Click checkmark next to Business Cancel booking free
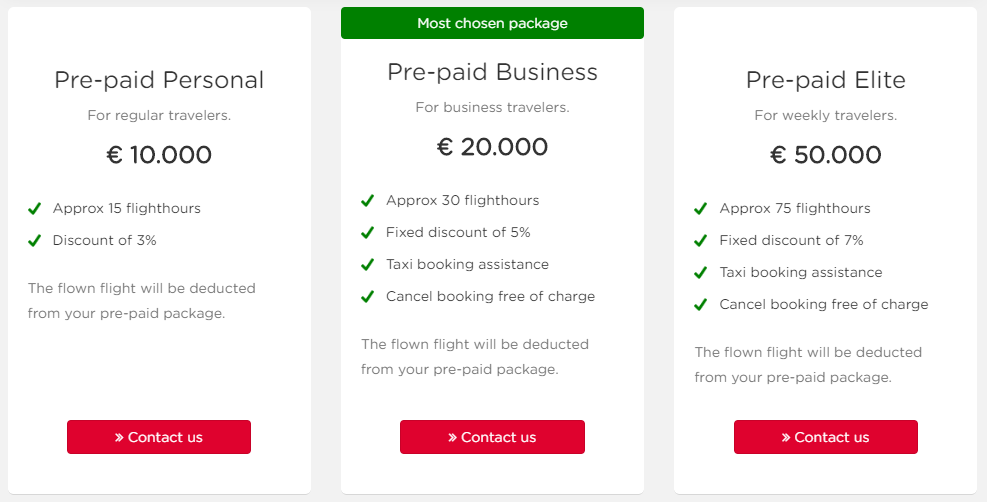987x502 pixels. (368, 297)
